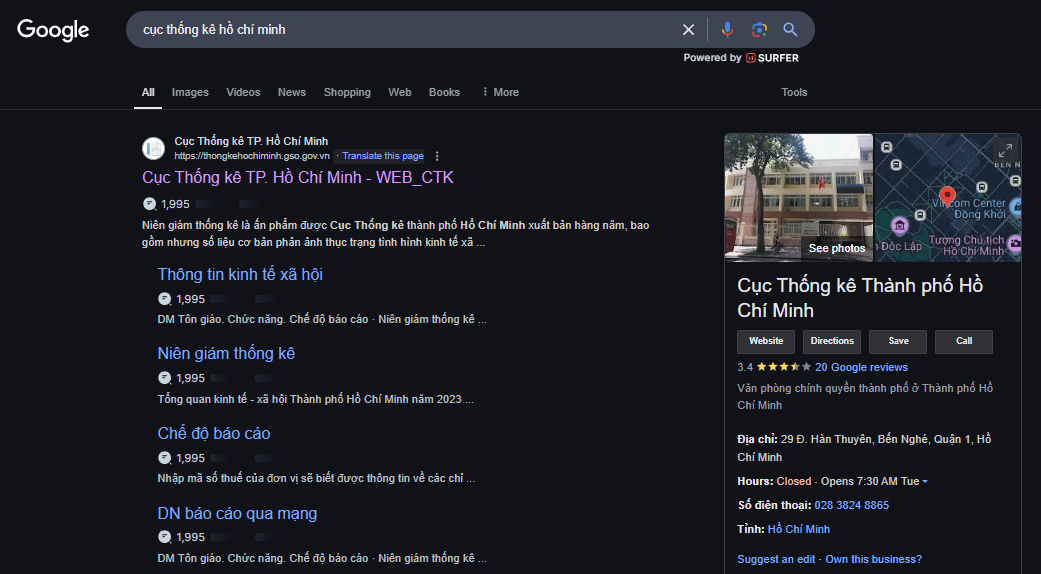Clear the search query with X
The width and height of the screenshot is (1041, 574).
pos(688,29)
